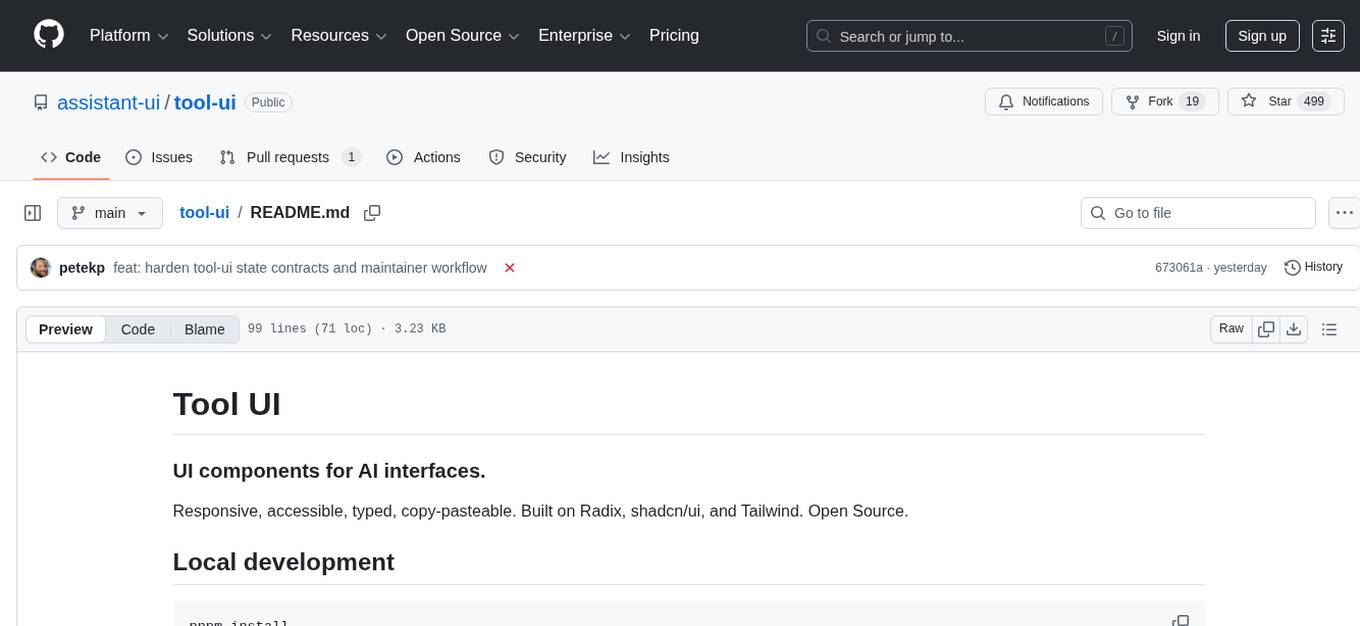Switch to the Code tab of the file

click(x=137, y=329)
